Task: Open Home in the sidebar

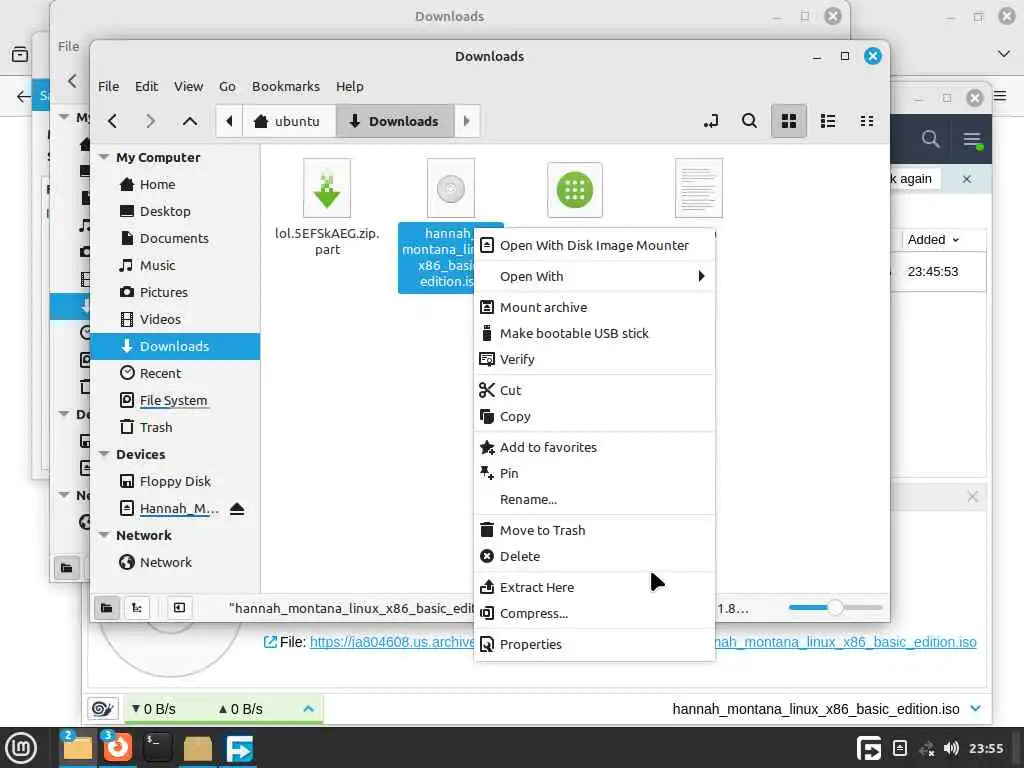Action: click(175, 185)
